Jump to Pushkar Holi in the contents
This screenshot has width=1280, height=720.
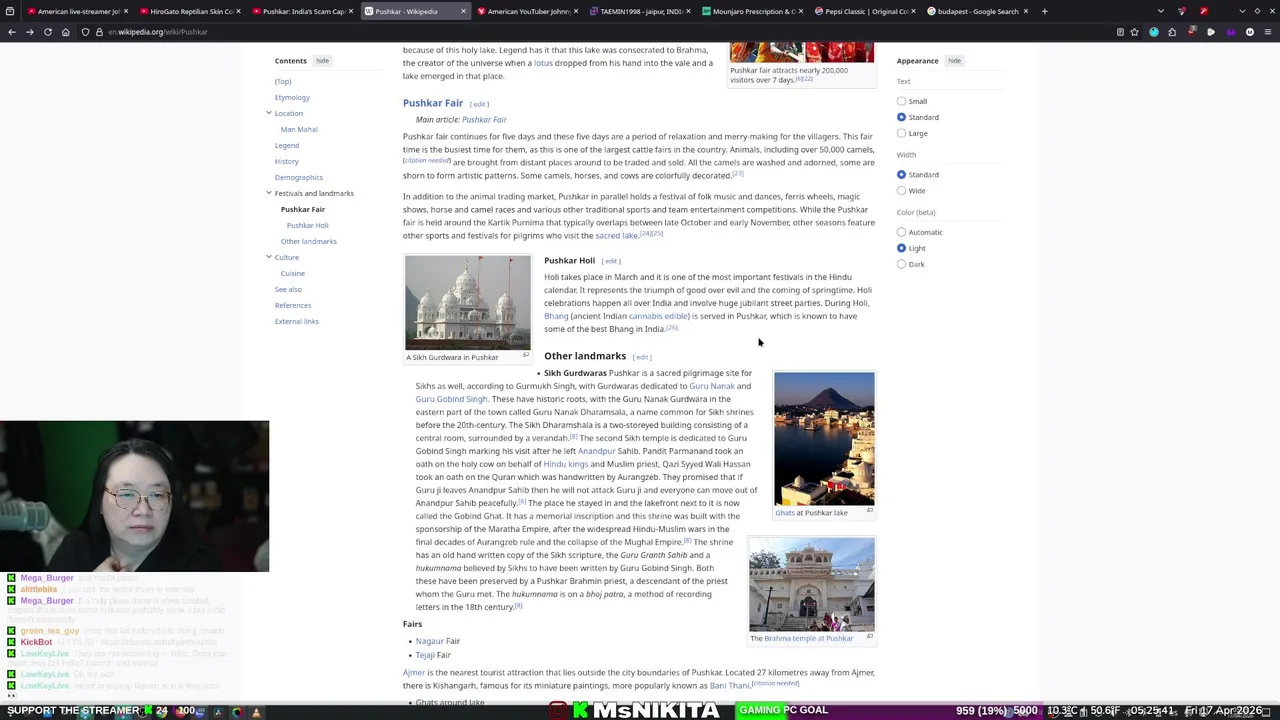tap(307, 225)
